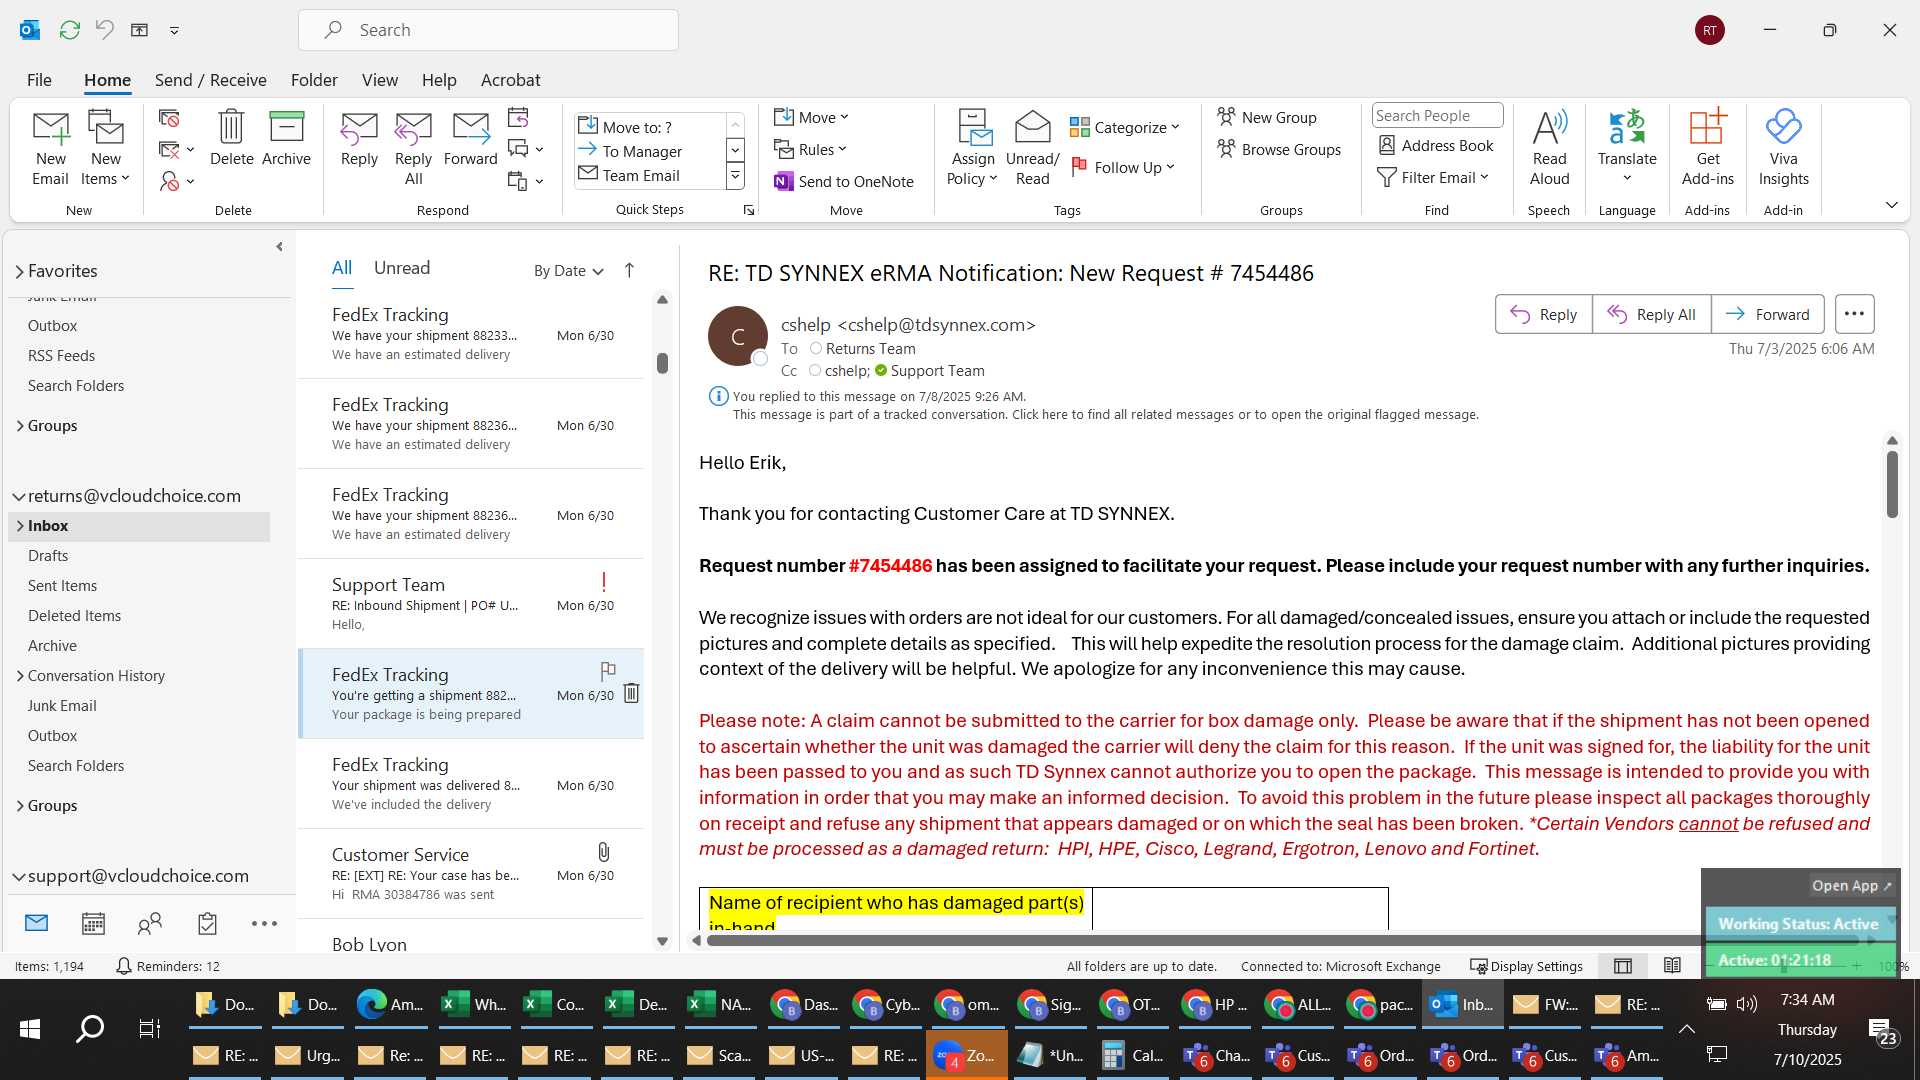Show Unread messages filter
1920x1080 pixels.
pyautogui.click(x=402, y=268)
